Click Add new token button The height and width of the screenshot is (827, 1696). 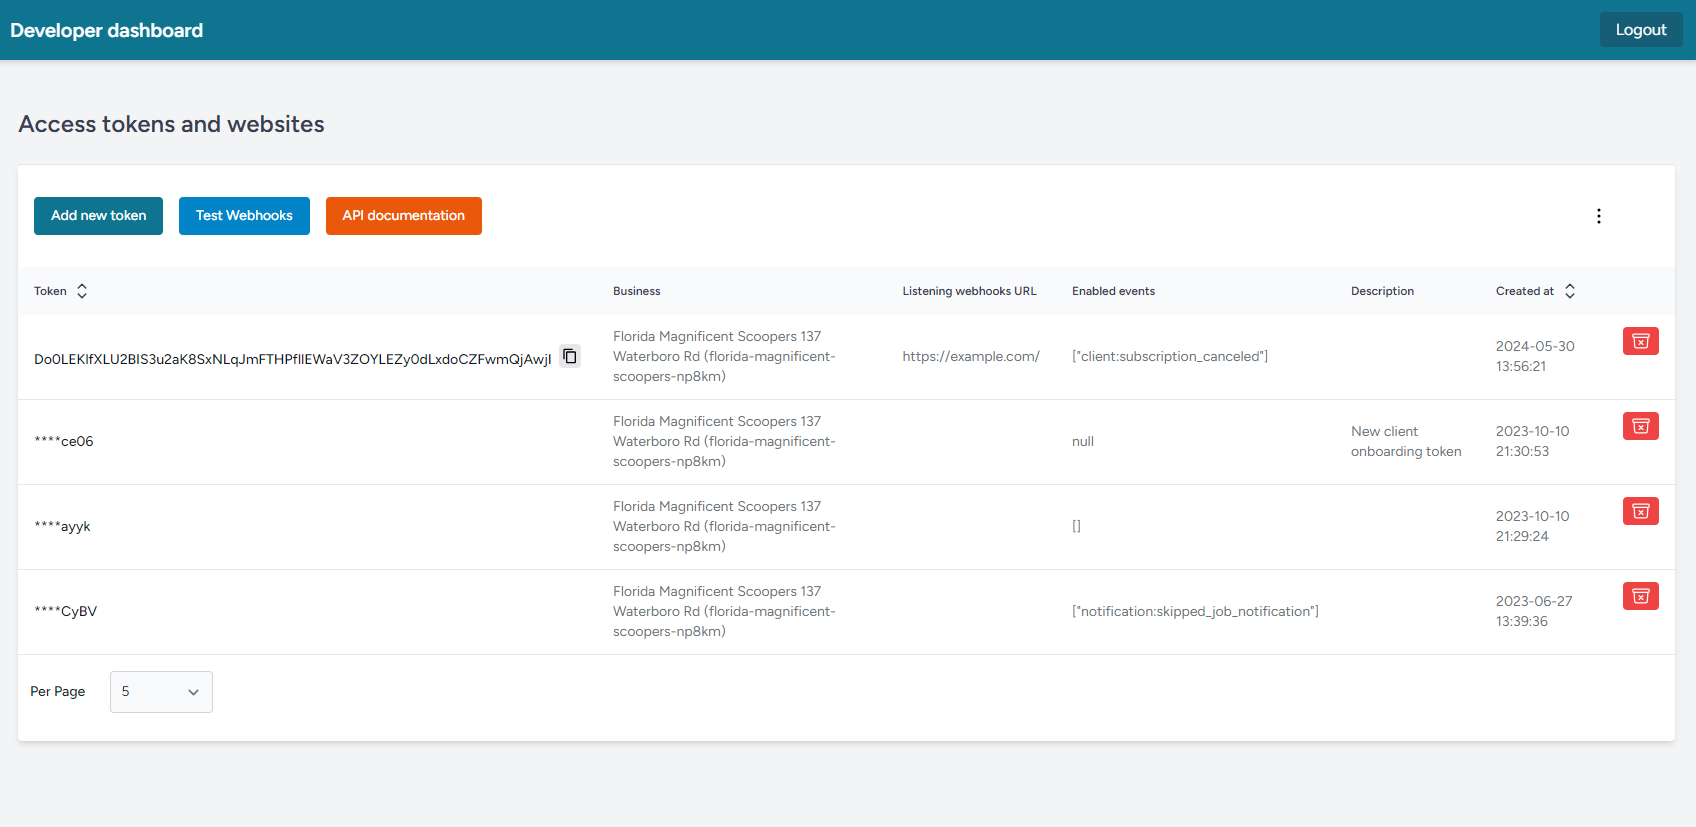(98, 216)
